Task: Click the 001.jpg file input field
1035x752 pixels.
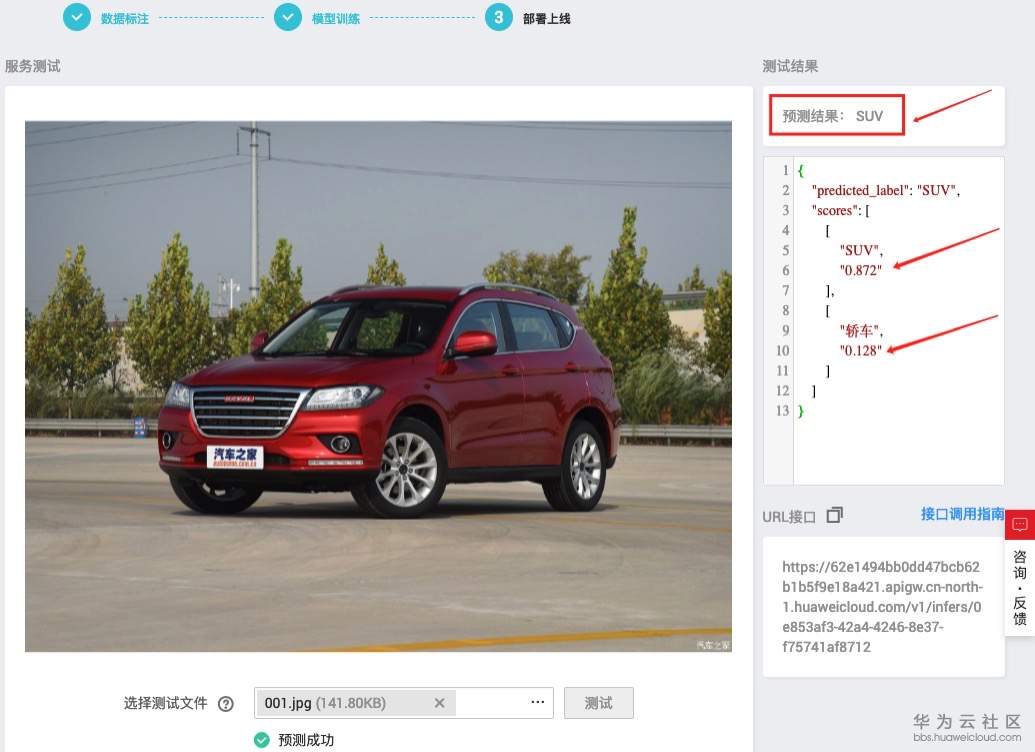Action: [403, 703]
